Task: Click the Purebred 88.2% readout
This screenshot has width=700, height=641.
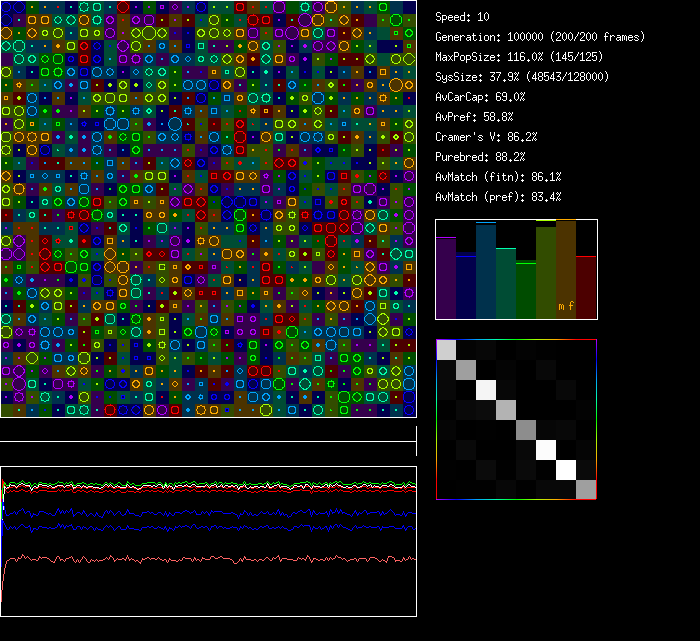Action: (x=480, y=157)
